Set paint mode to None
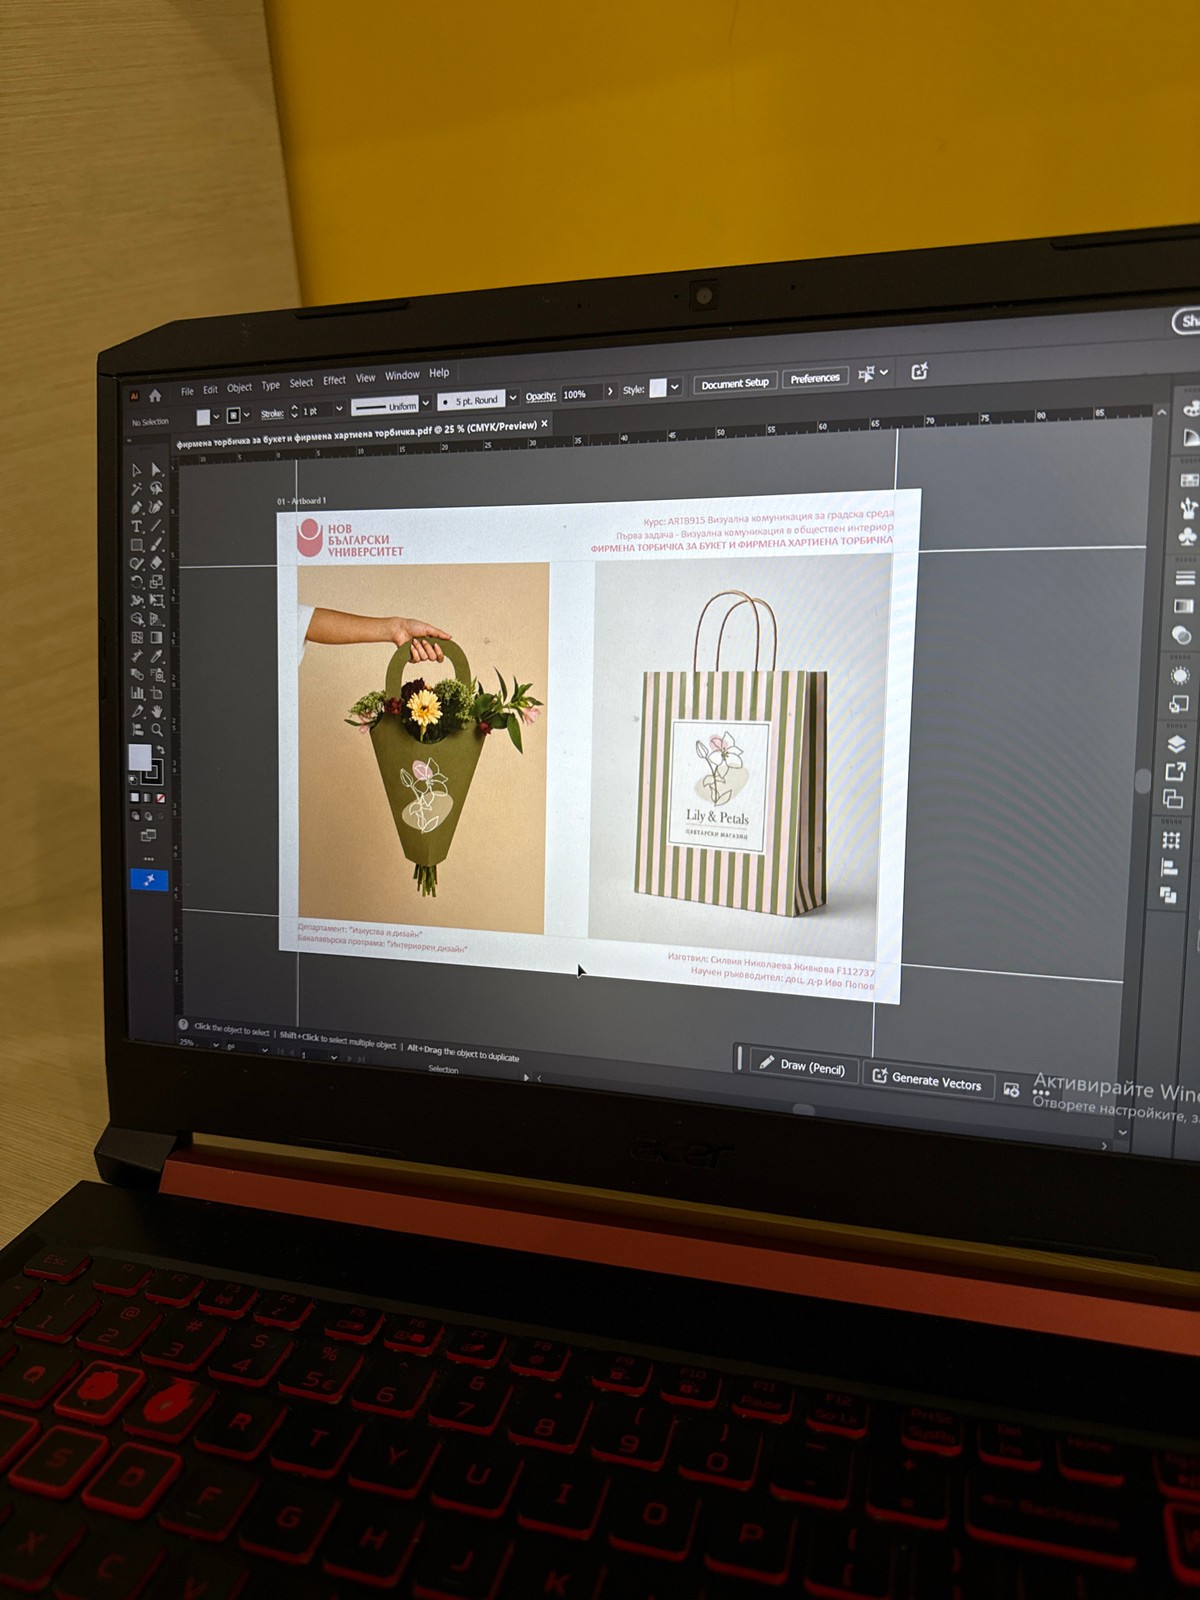 [160, 798]
